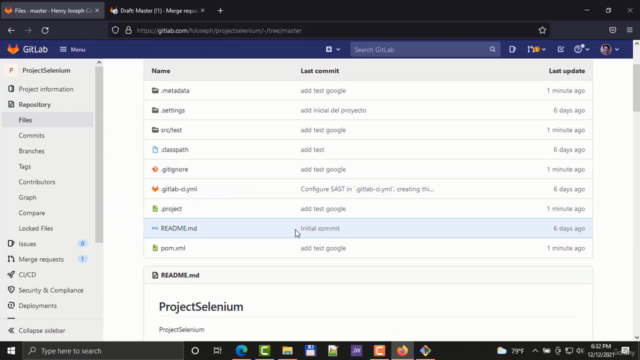Click the Security shield sidebar icon
Image resolution: width=640 pixels, height=360 pixels.
11,290
